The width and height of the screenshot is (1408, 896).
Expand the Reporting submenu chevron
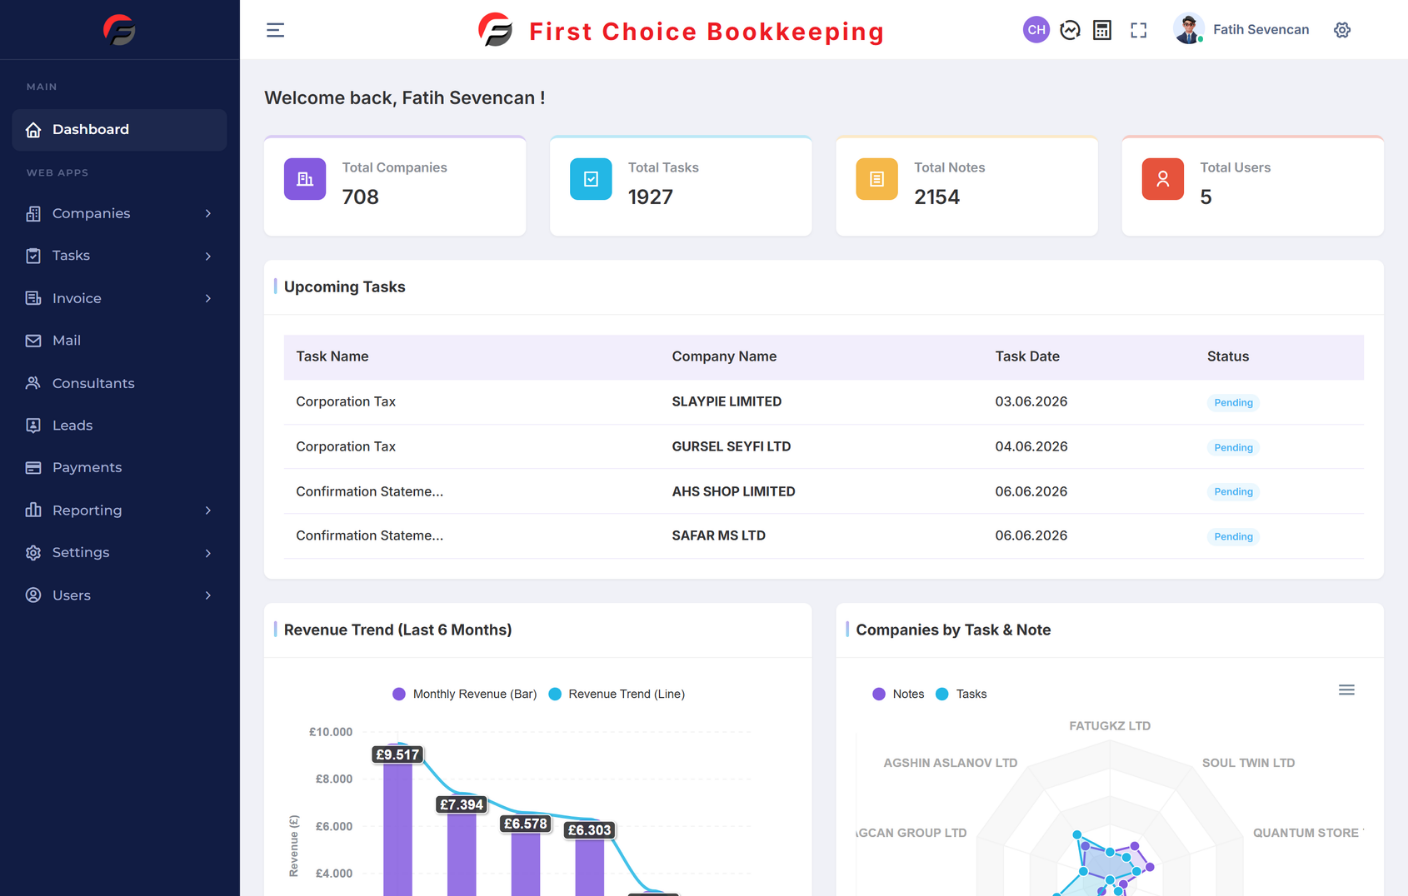[x=208, y=510]
